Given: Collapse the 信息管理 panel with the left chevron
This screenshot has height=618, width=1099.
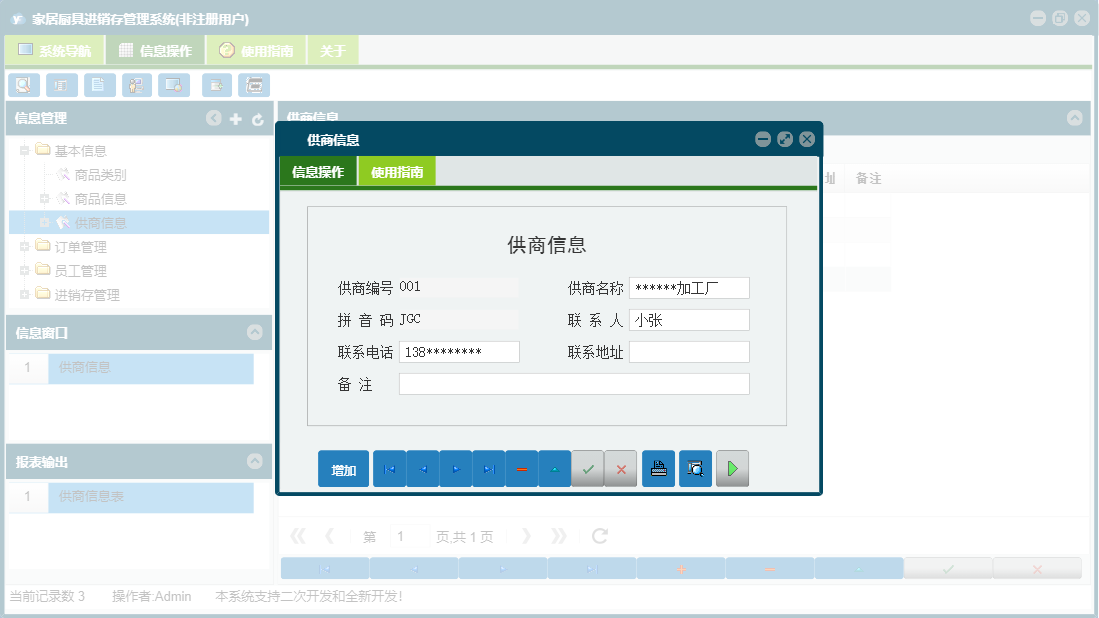Looking at the screenshot, I should pos(214,118).
